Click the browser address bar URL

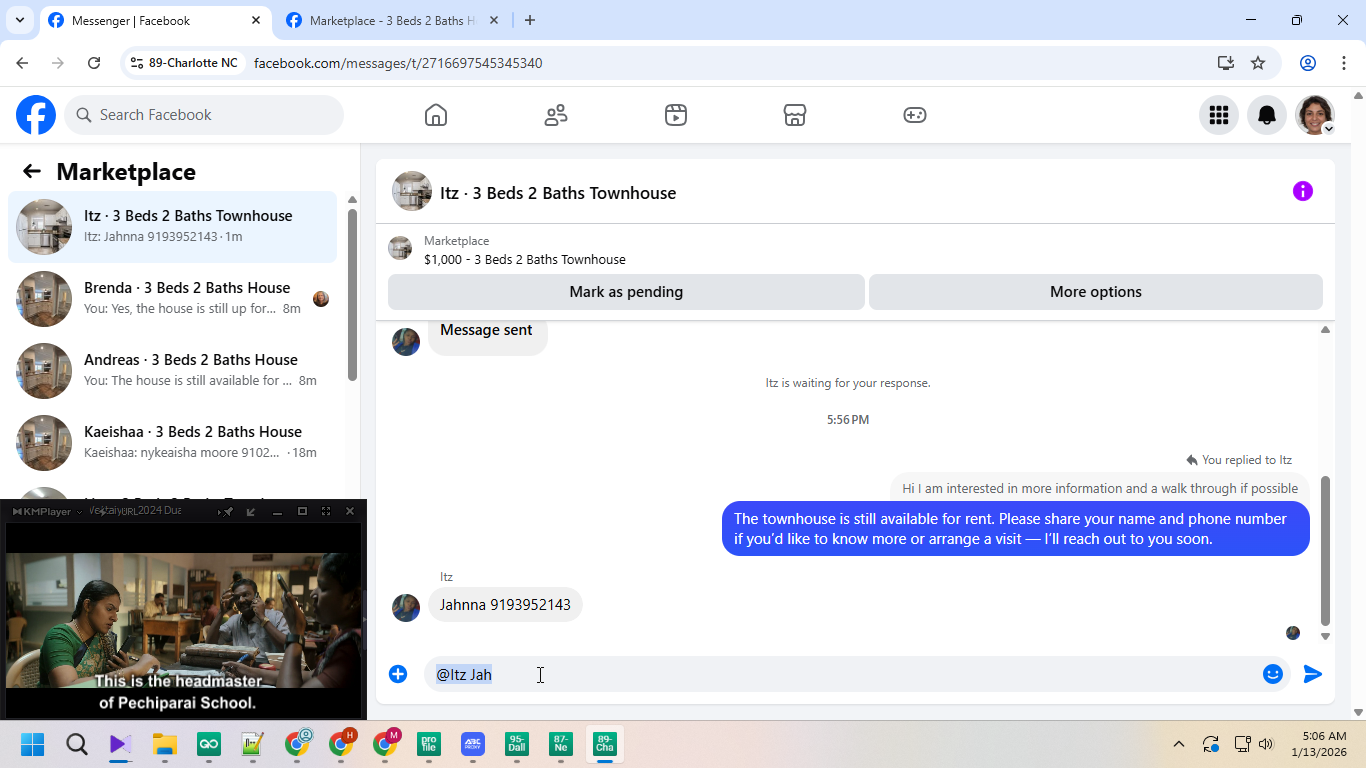[x=398, y=63]
